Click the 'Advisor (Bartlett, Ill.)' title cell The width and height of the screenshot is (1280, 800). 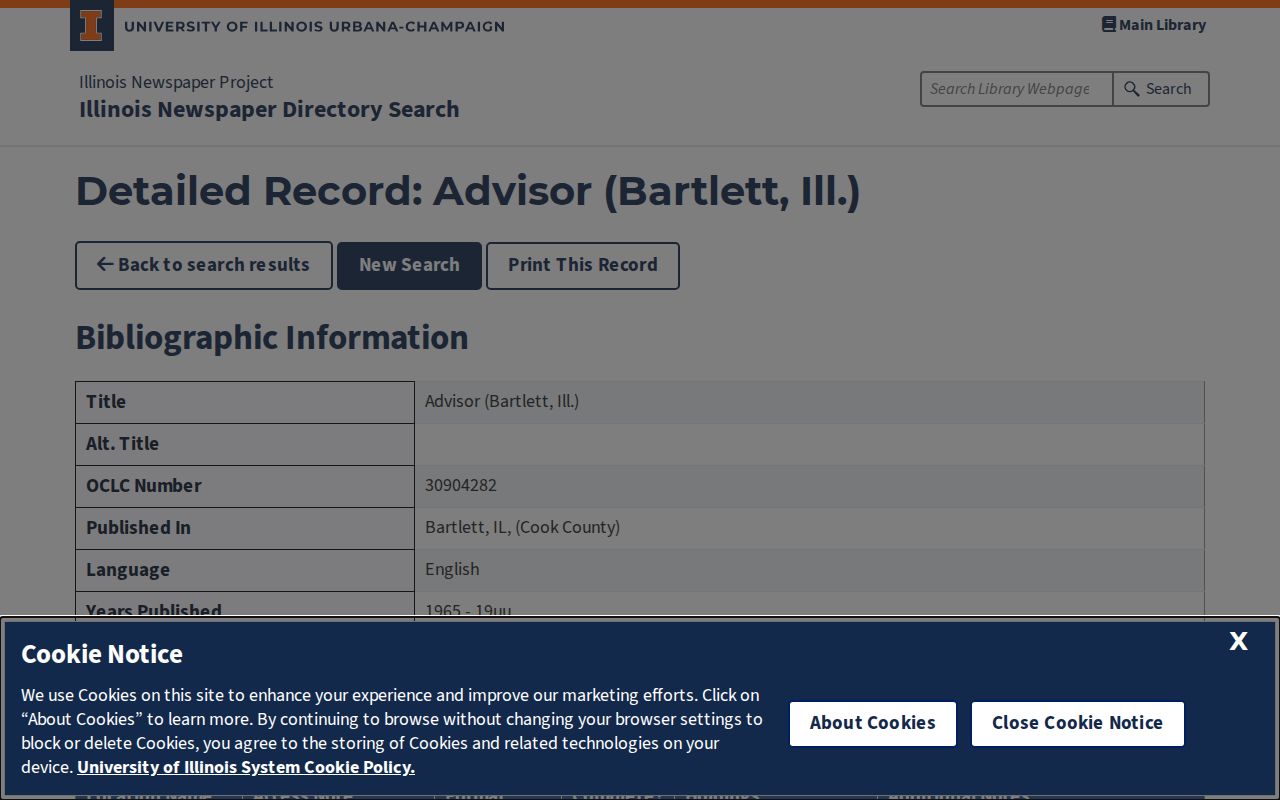coord(809,402)
